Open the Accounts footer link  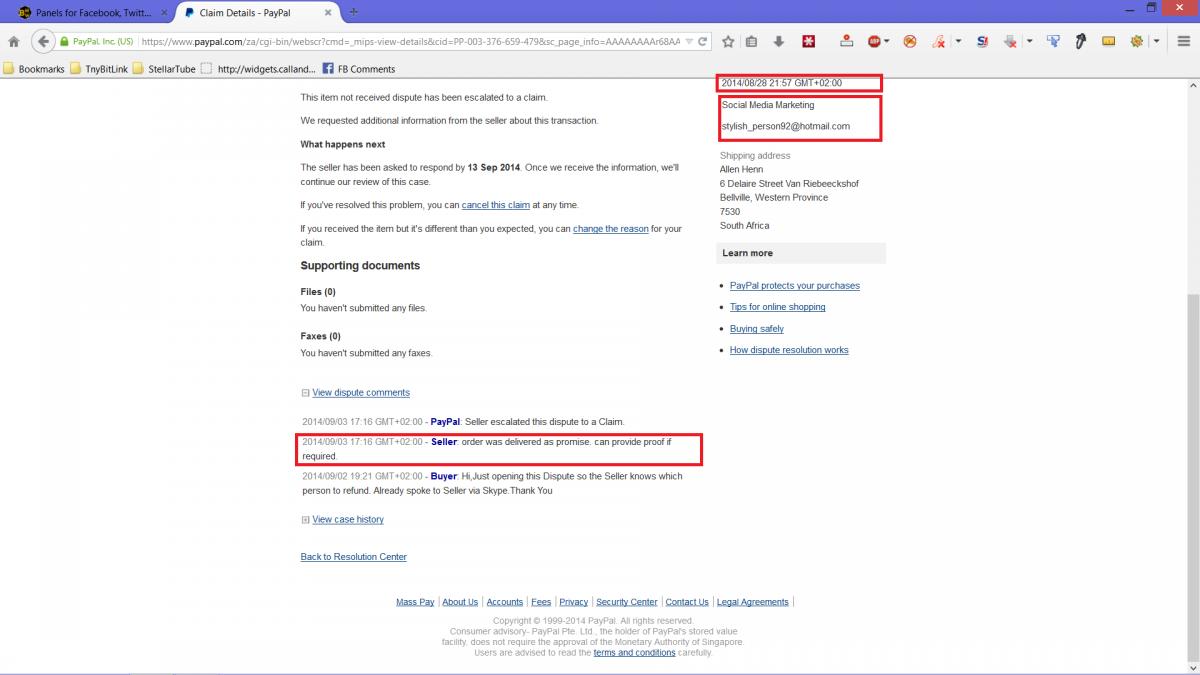(505, 602)
